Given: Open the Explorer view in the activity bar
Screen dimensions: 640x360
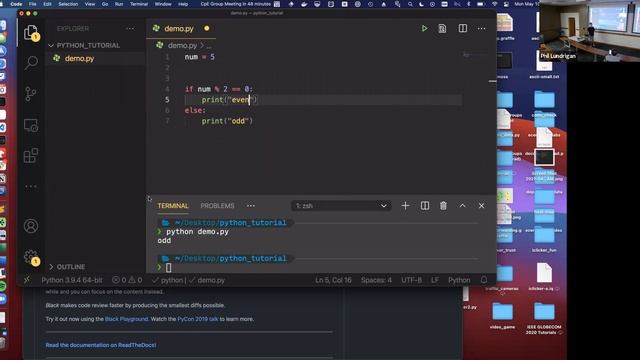Looking at the screenshot, I should point(31,32).
